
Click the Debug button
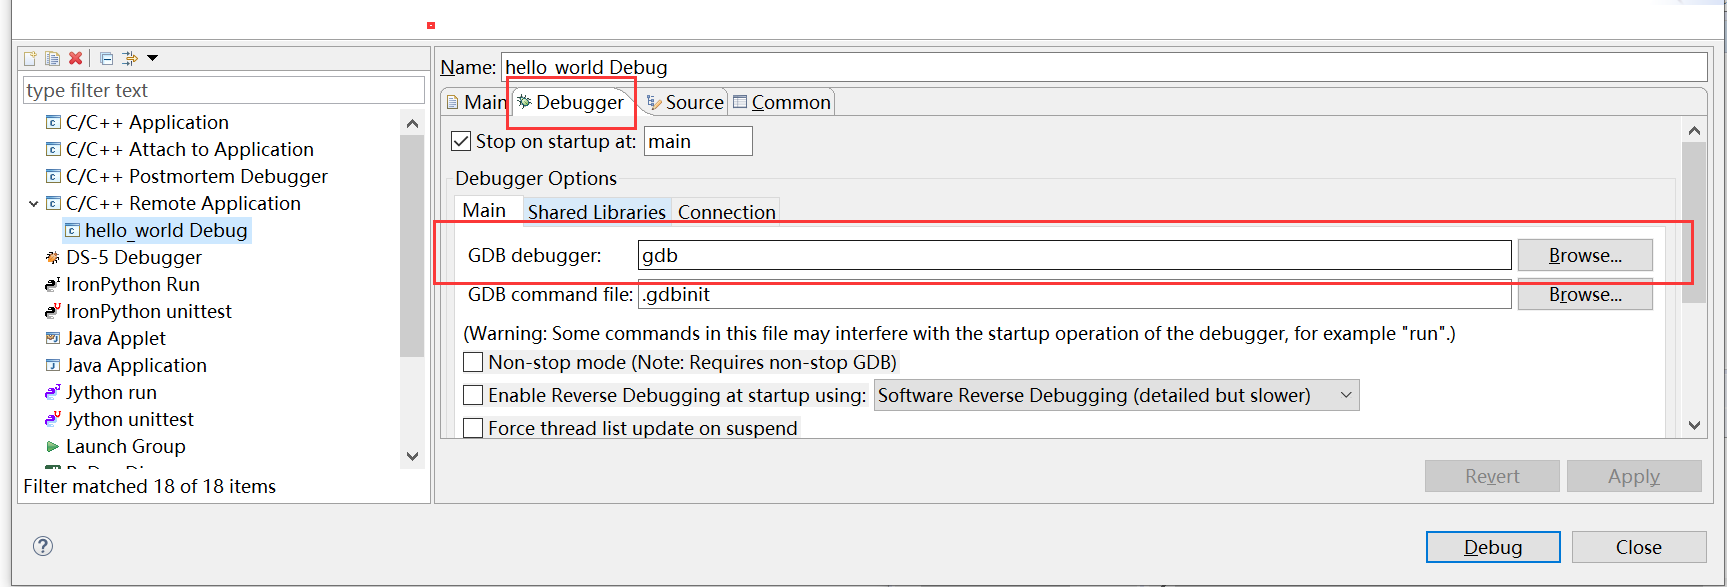tap(1492, 546)
